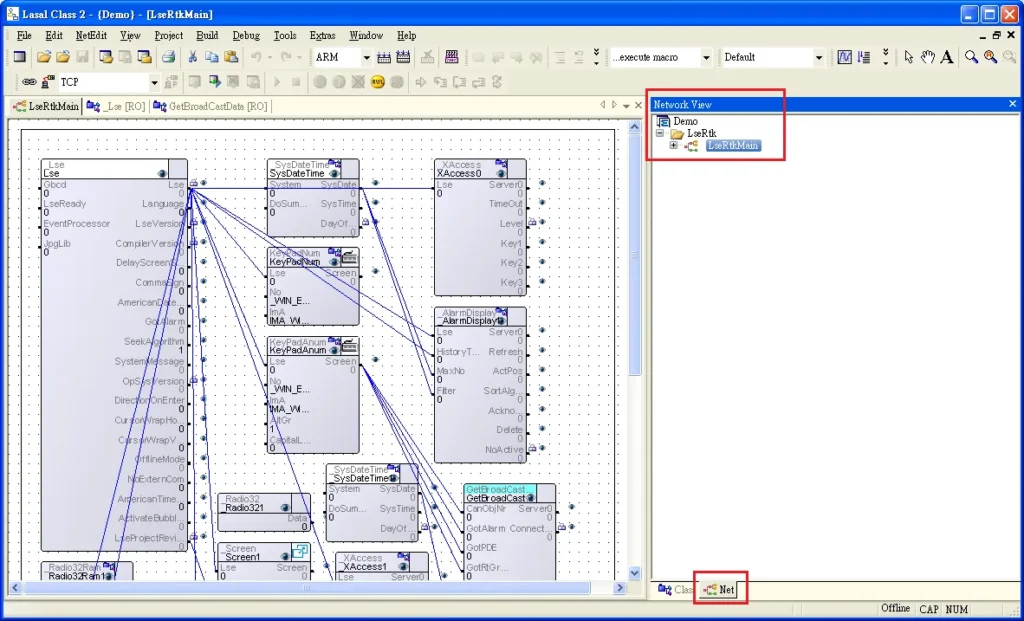
Task: Switch to the Net tab
Action: coord(719,590)
